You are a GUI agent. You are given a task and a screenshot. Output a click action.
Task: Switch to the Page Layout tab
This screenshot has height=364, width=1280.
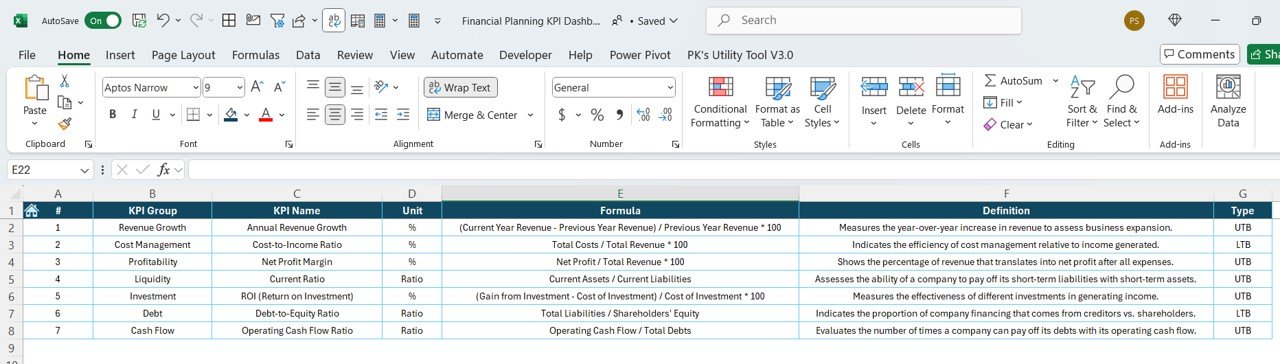[183, 55]
